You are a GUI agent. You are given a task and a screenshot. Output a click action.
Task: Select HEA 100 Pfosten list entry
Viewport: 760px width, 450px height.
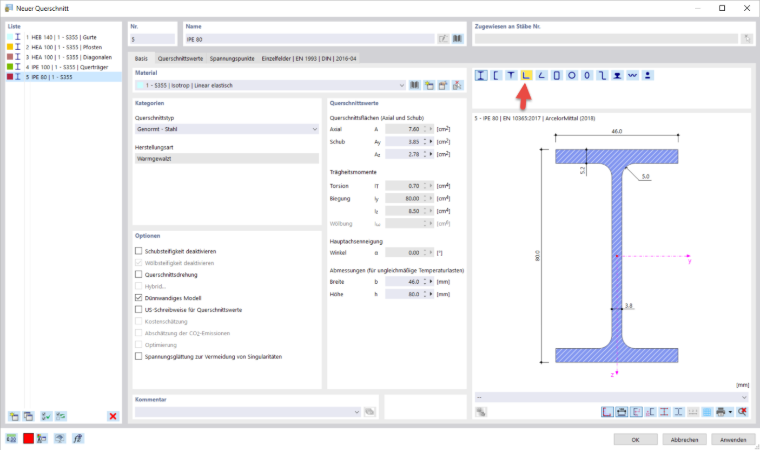pyautogui.click(x=63, y=48)
